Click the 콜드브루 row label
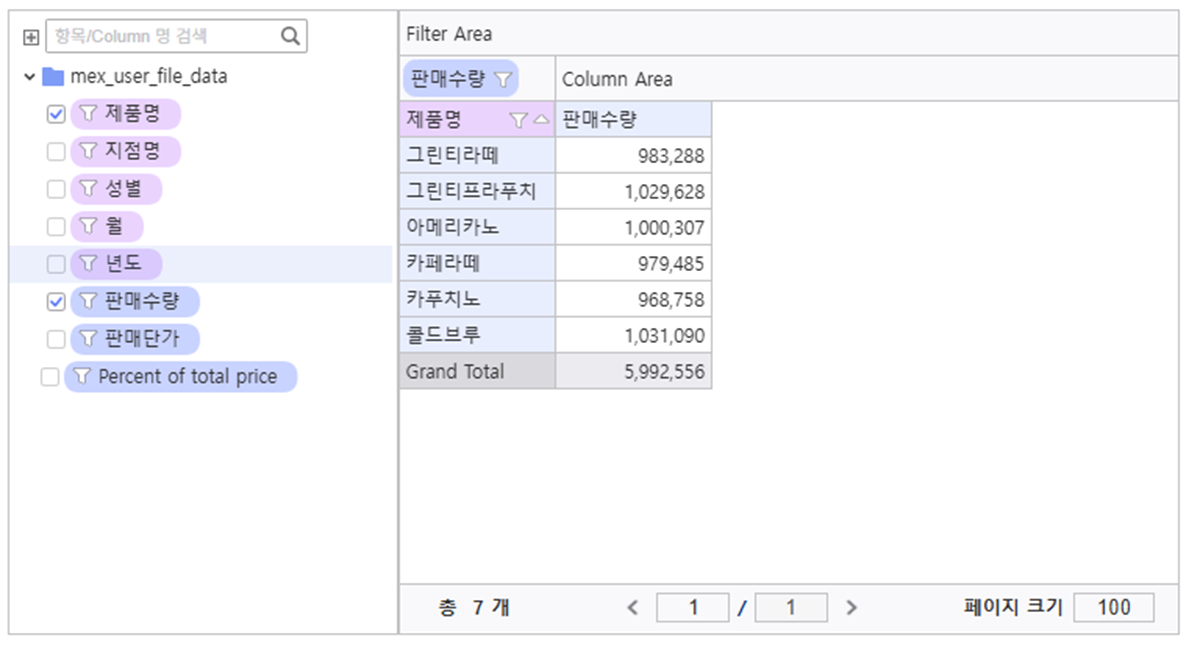Viewport: 1200px width, 649px height. pos(443,336)
